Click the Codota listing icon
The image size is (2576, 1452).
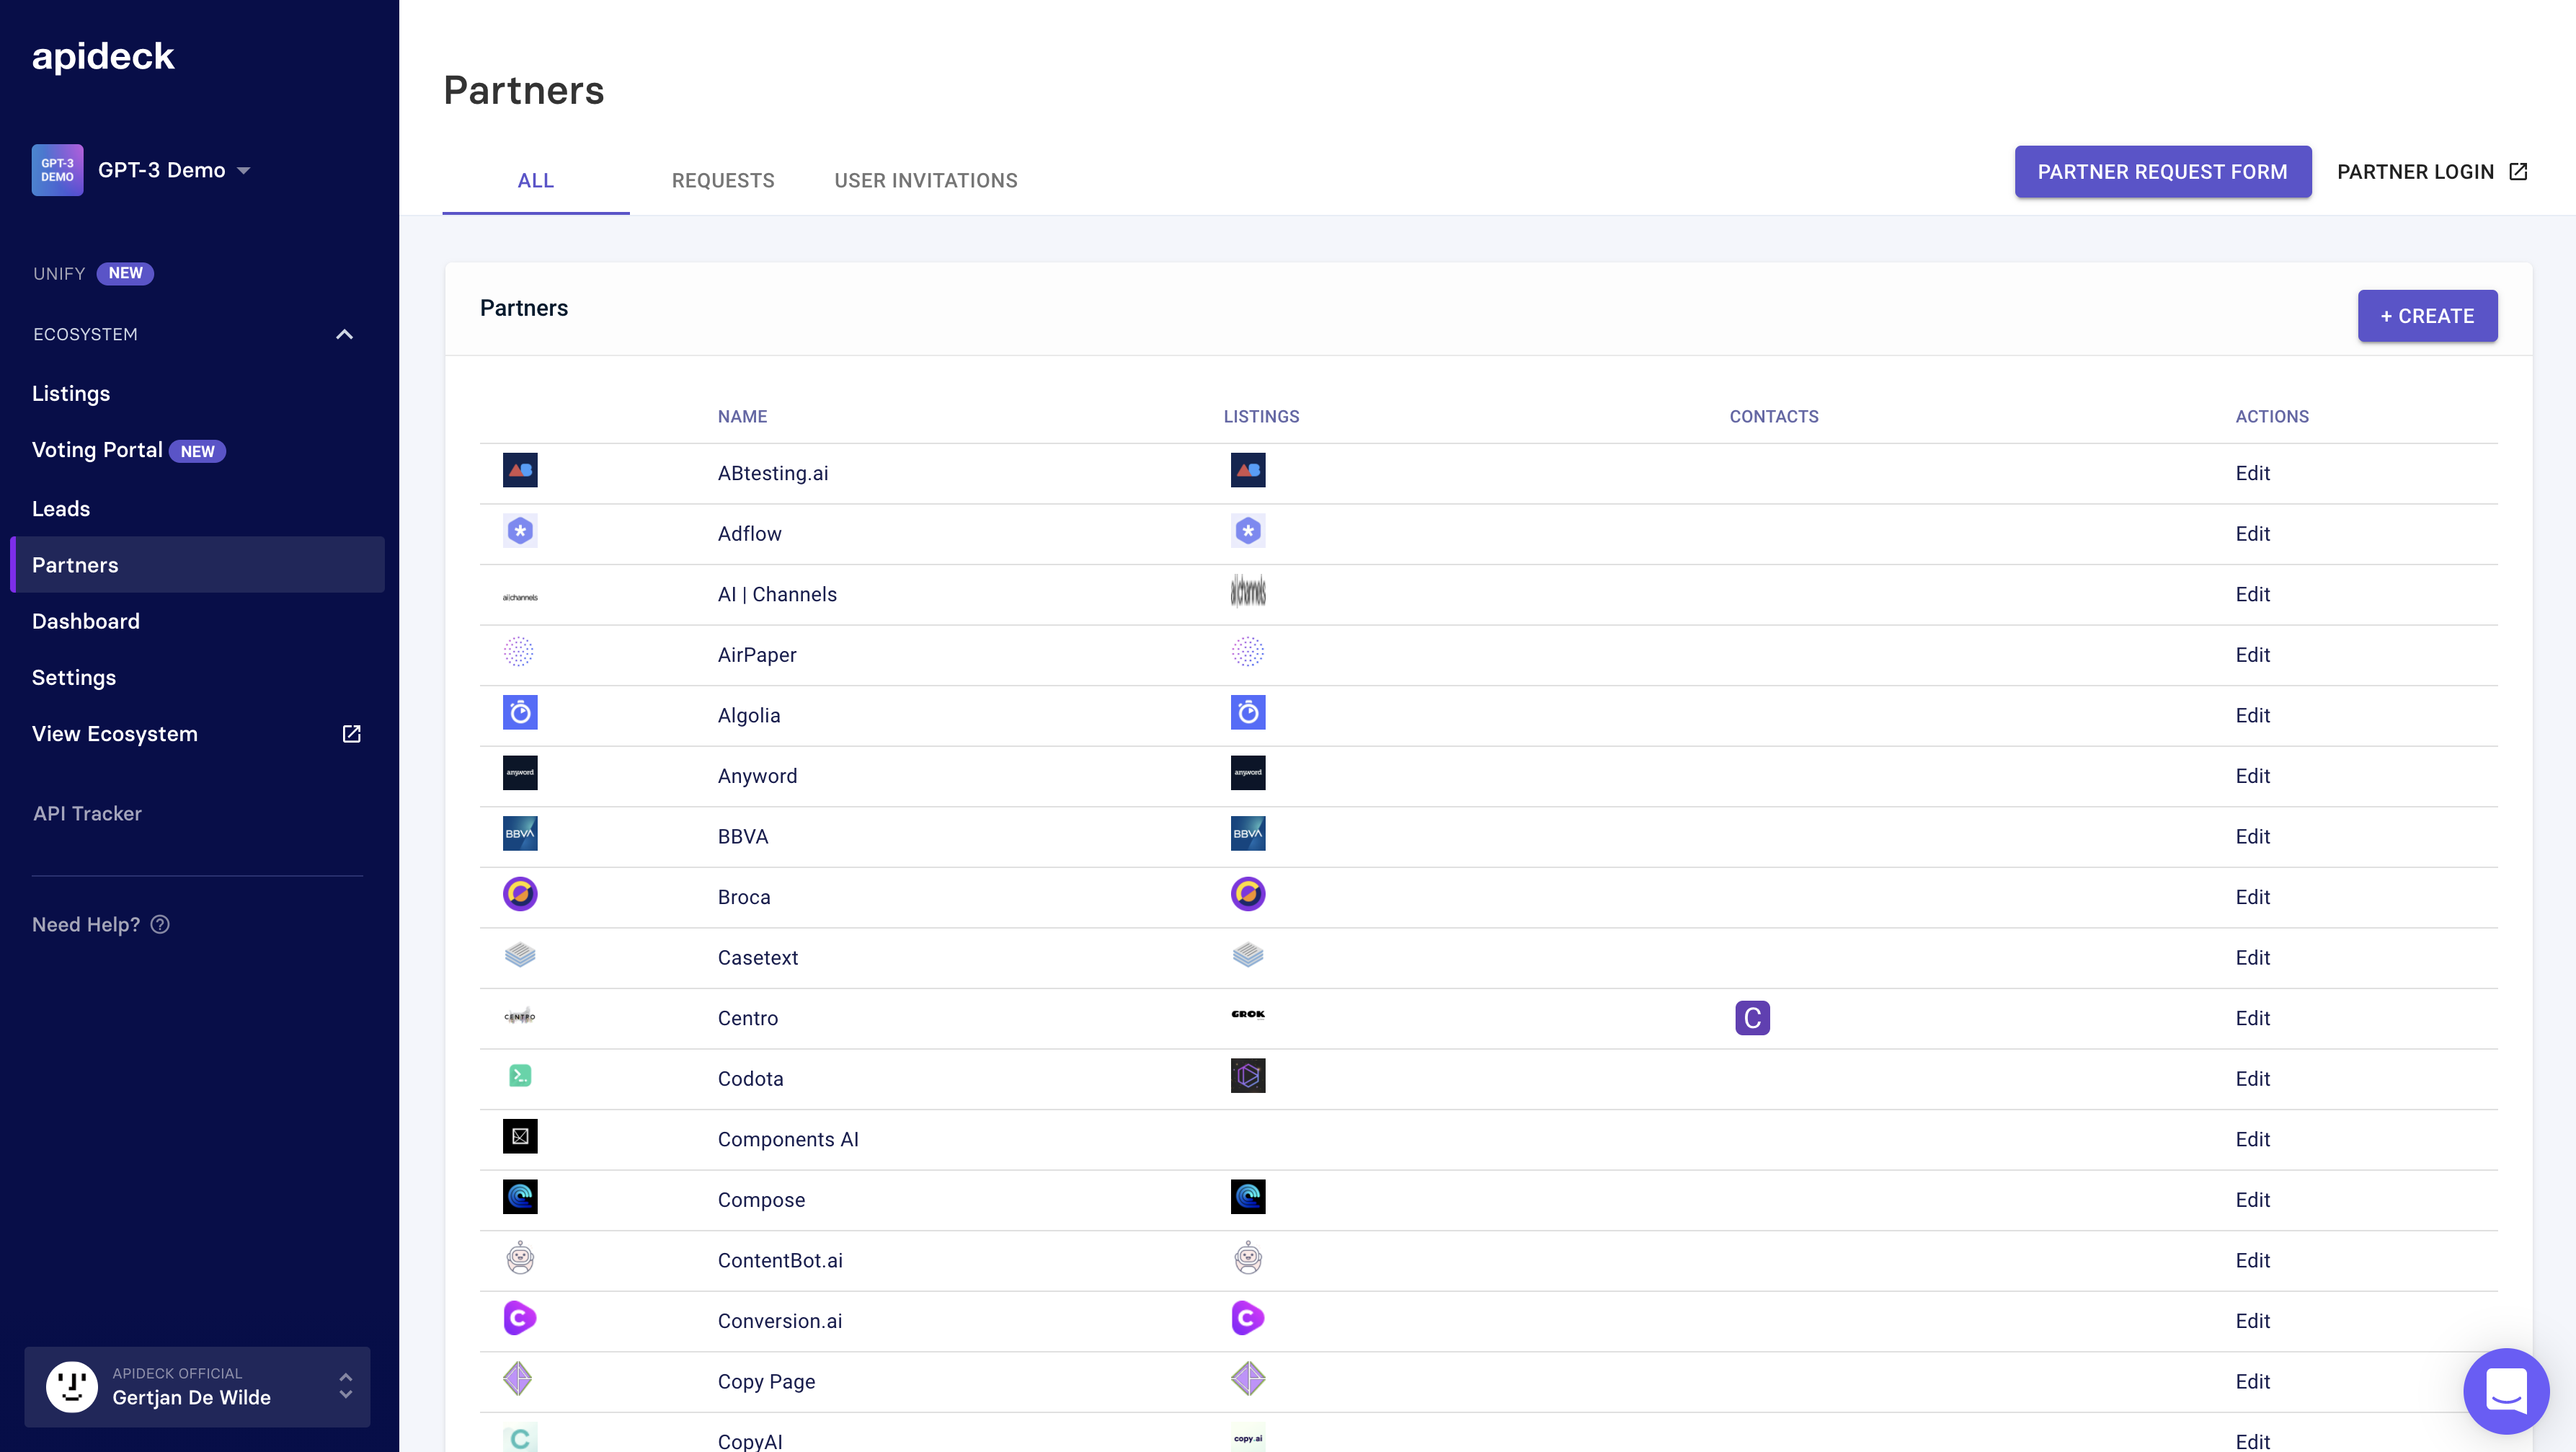pos(1248,1075)
